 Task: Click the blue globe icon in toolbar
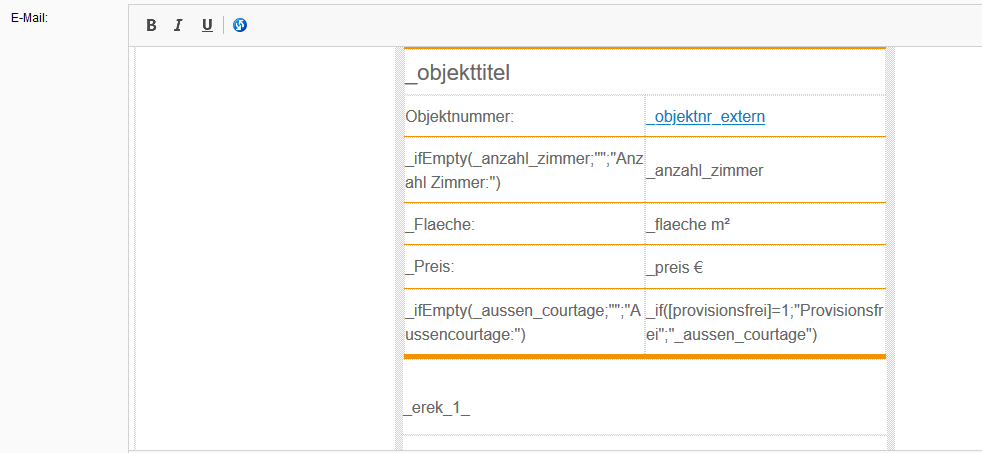click(x=240, y=25)
